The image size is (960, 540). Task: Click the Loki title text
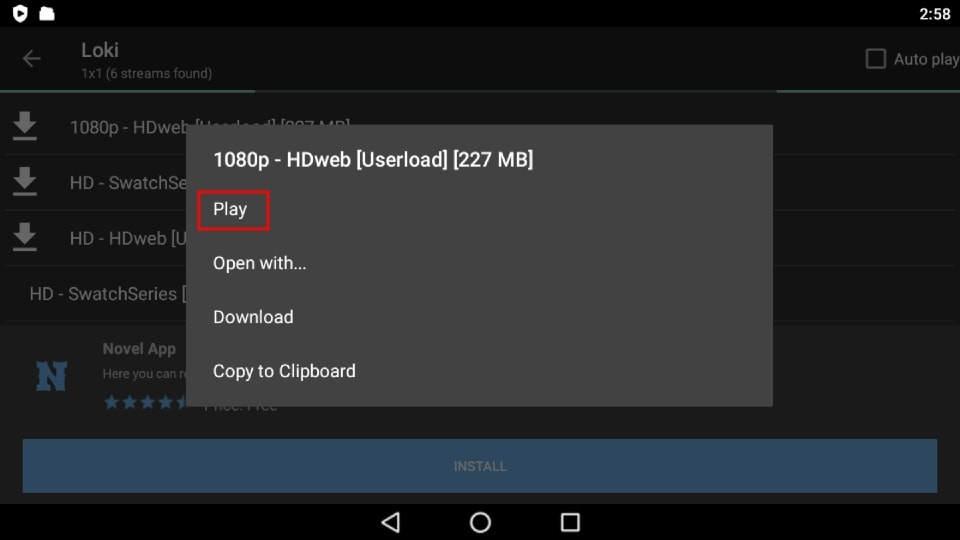100,50
